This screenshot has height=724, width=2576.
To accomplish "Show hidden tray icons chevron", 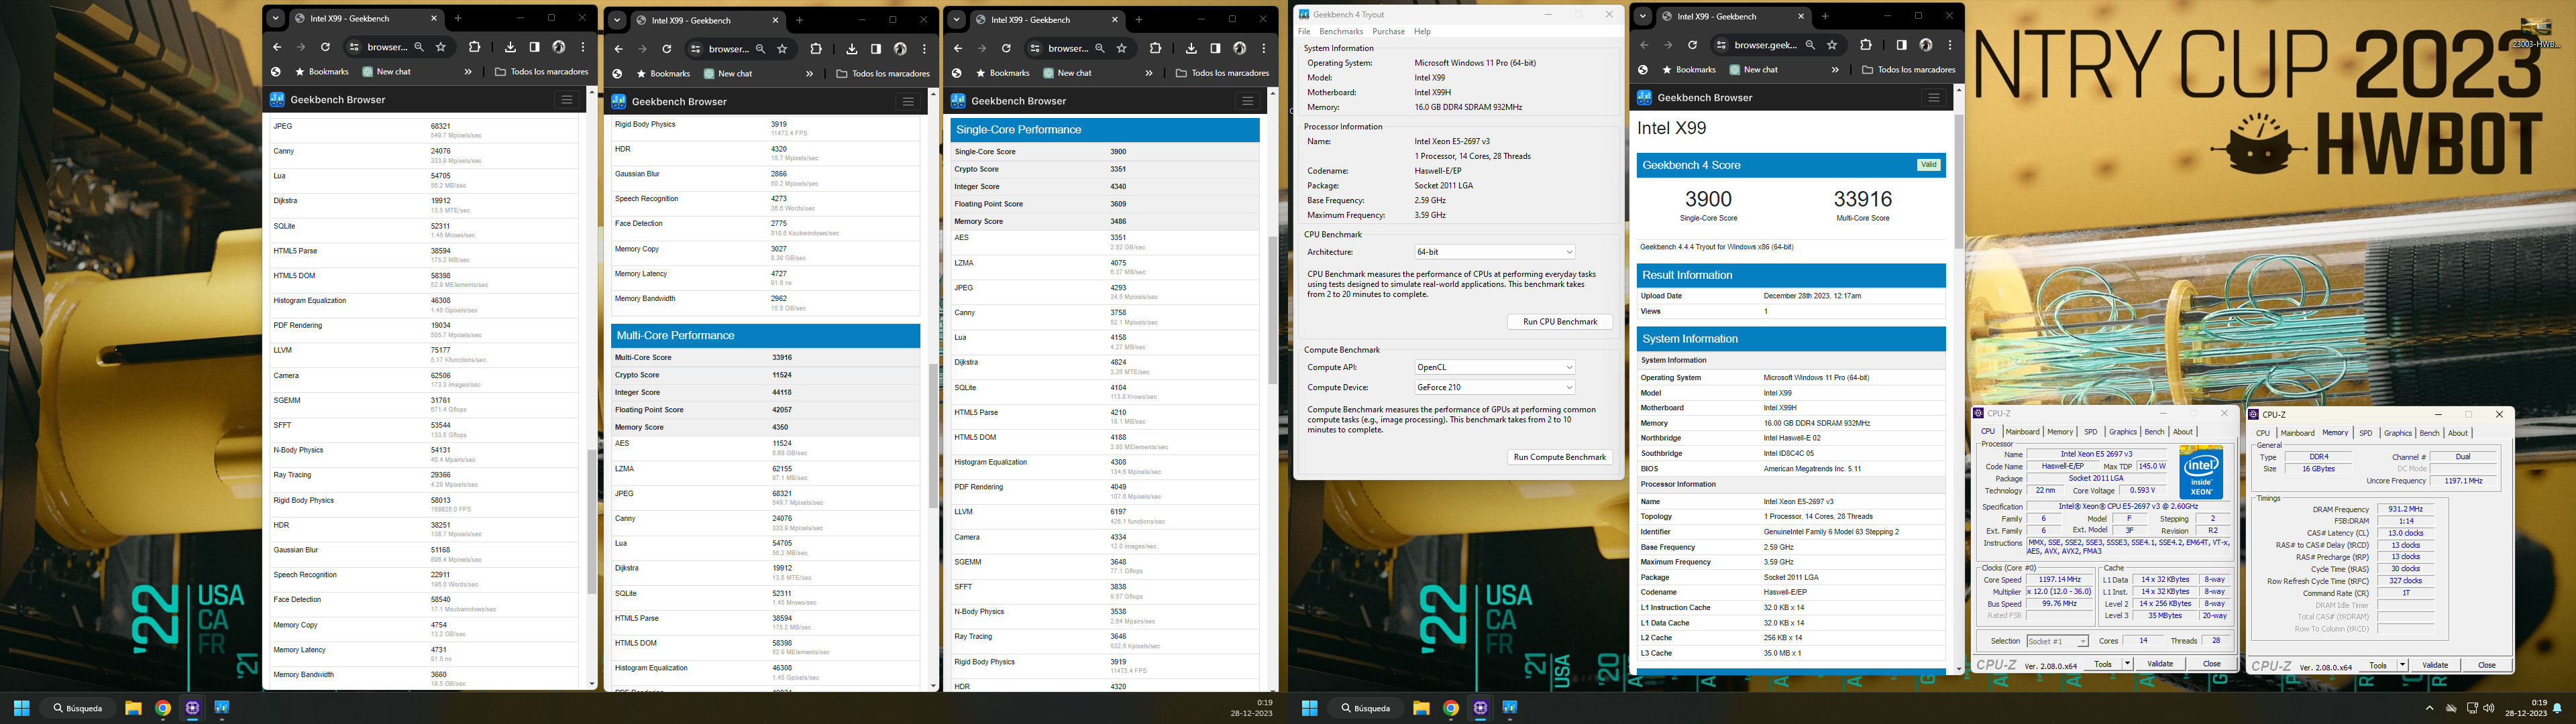I will [2429, 708].
